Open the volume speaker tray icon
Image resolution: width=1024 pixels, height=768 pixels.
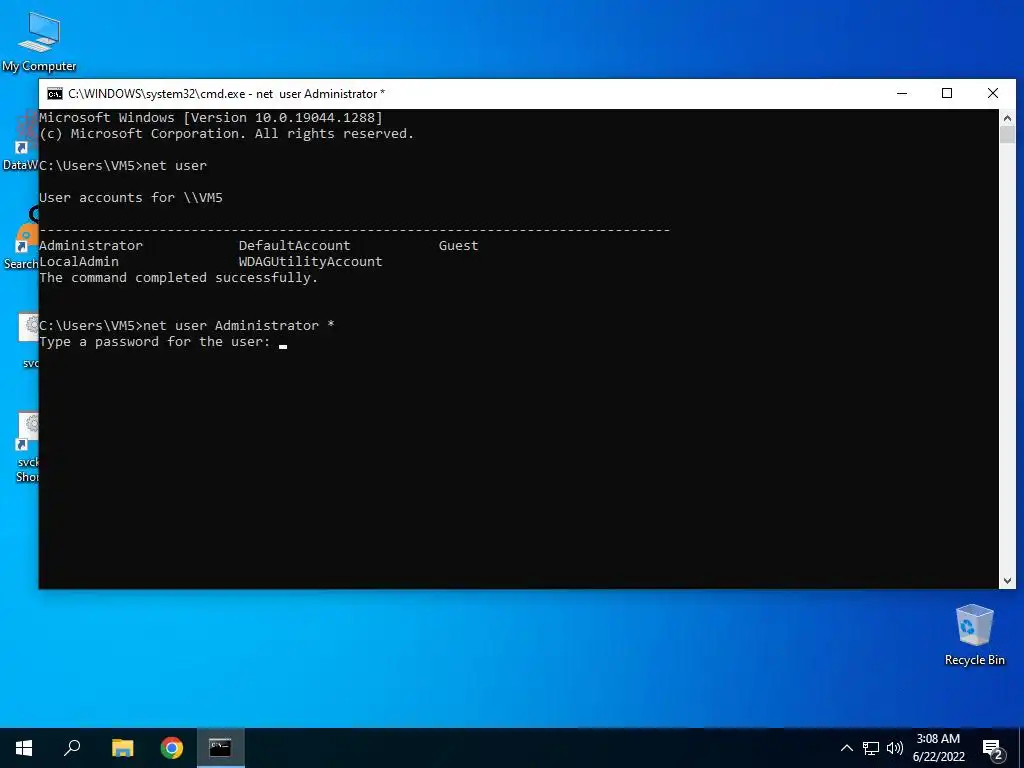[x=895, y=748]
